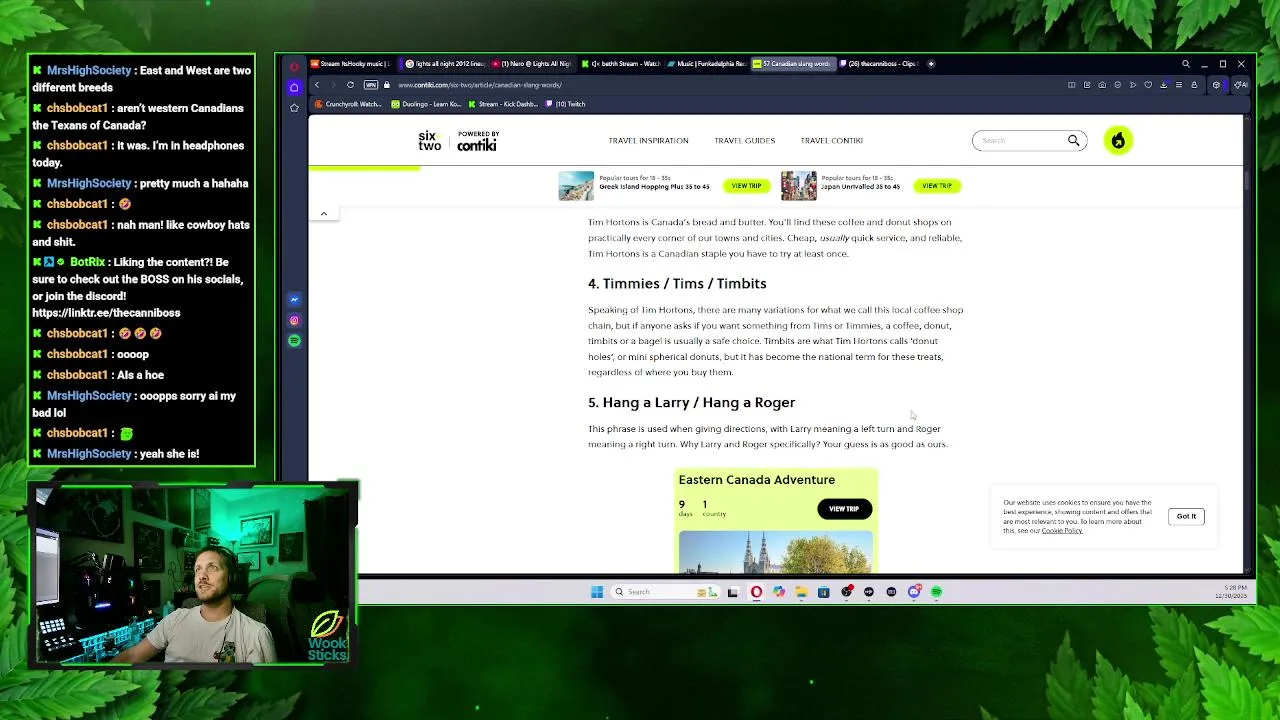Open Duolingo bookmark
Image resolution: width=1280 pixels, height=720 pixels.
click(x=426, y=104)
